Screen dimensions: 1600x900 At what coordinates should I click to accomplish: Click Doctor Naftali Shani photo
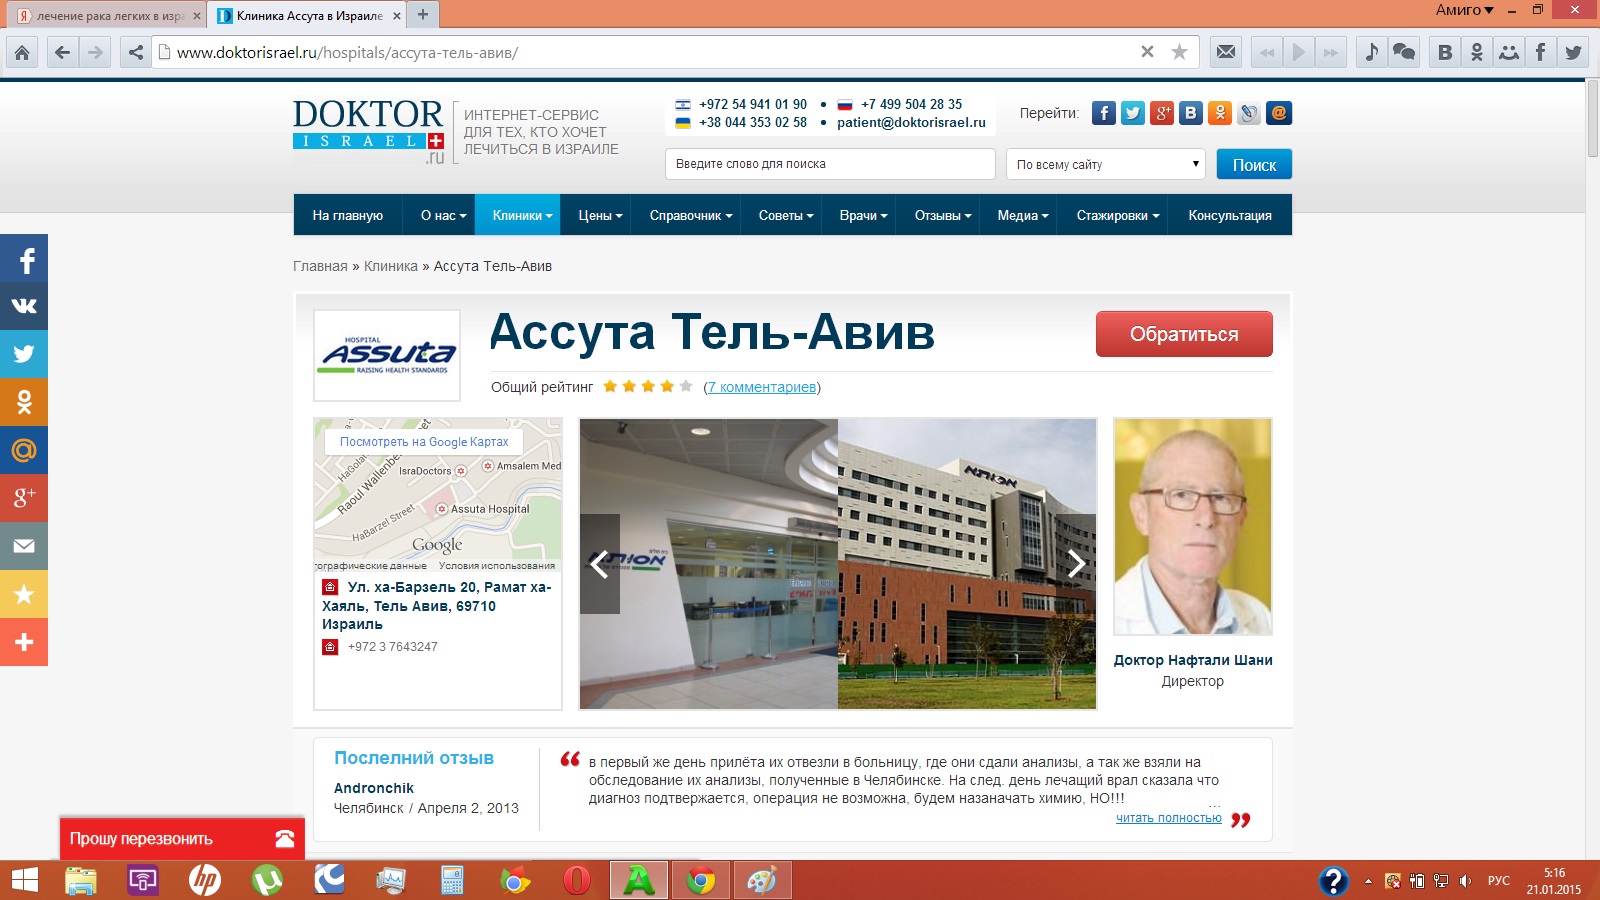1193,527
